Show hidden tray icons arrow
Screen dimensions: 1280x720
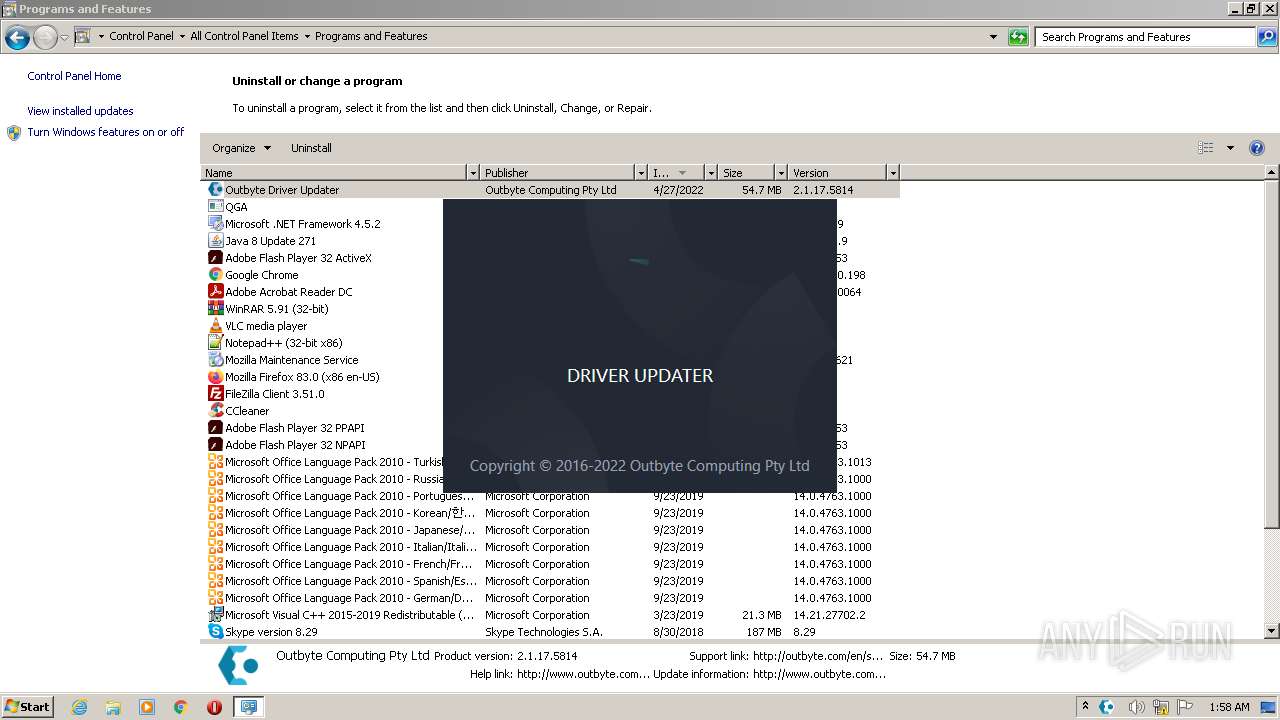point(1085,707)
